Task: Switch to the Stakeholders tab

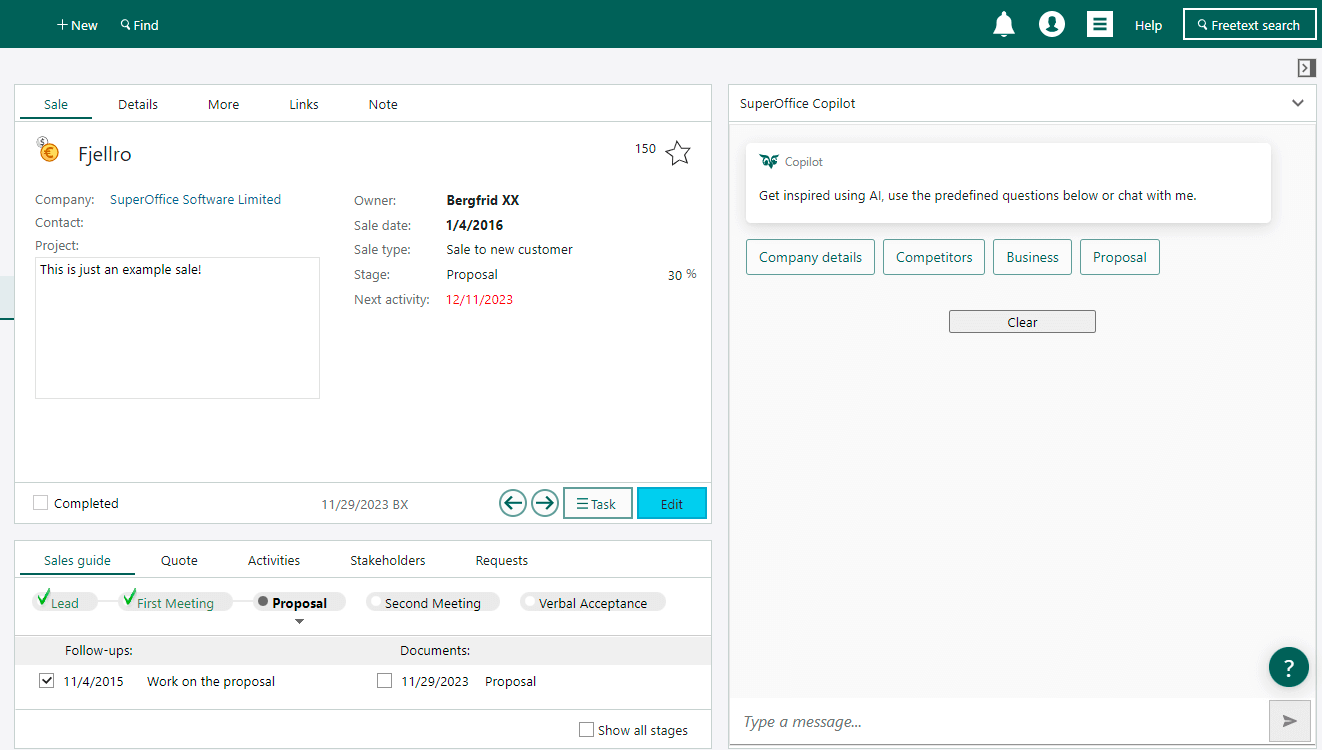Action: coord(387,560)
